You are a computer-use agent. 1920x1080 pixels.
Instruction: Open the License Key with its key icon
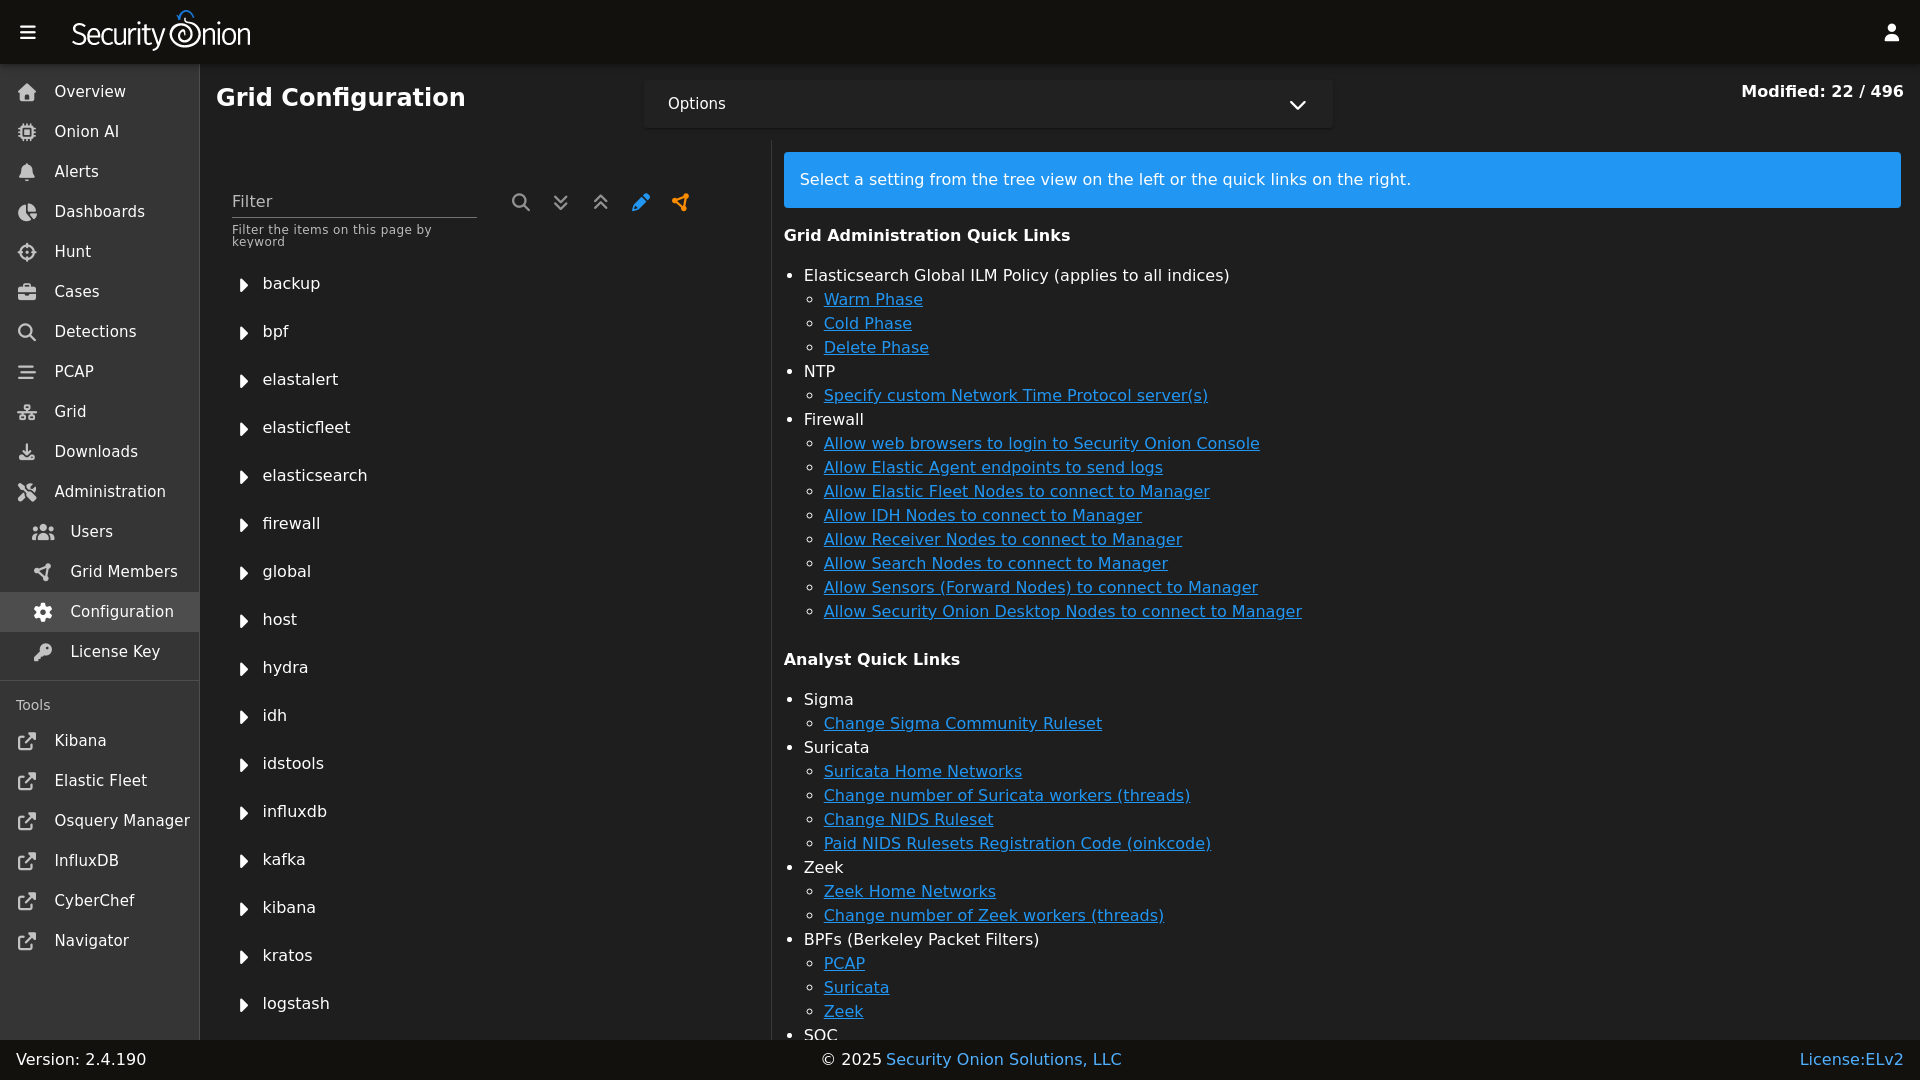tap(42, 652)
